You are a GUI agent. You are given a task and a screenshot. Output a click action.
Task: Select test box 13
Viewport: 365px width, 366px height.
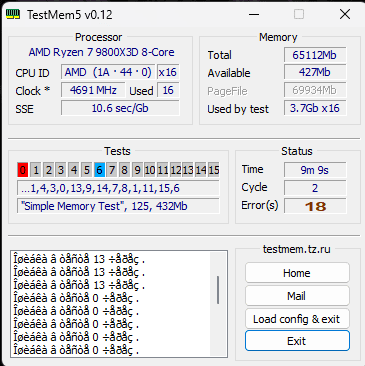point(188,170)
